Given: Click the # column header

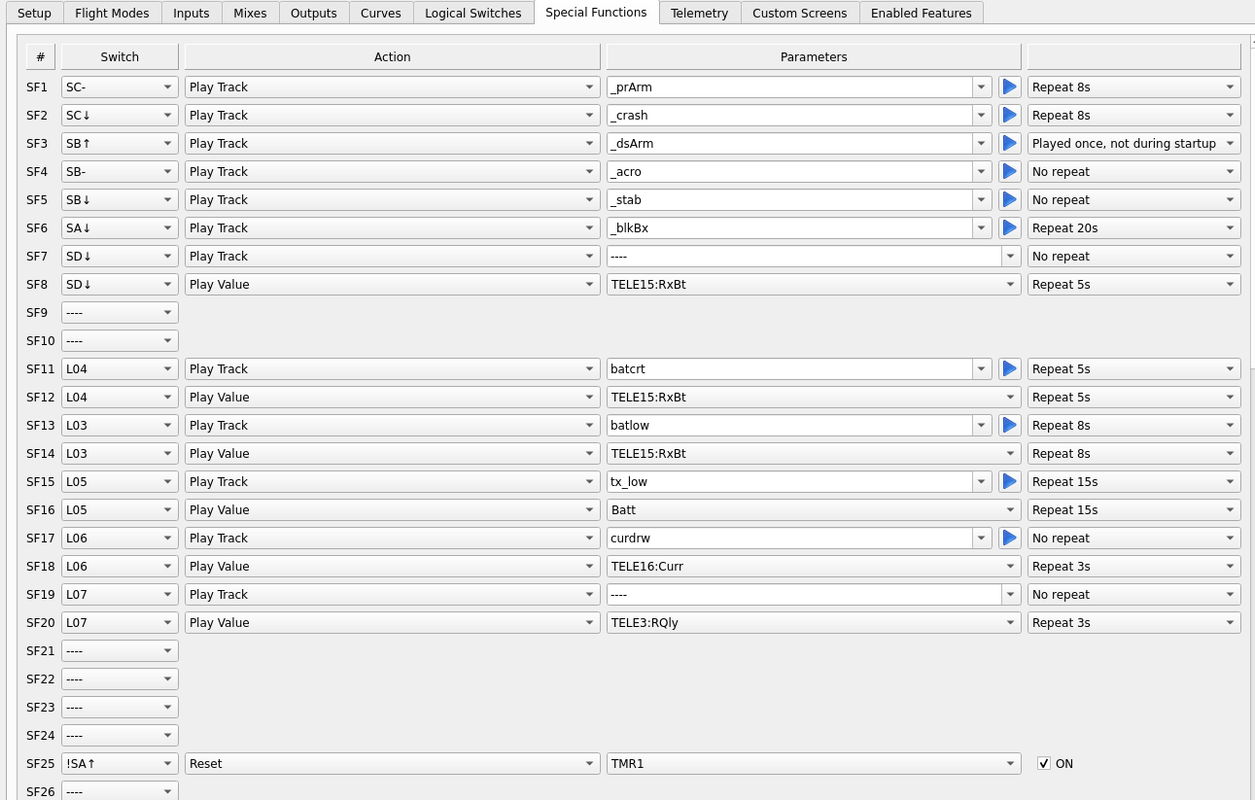Looking at the screenshot, I should [40, 57].
